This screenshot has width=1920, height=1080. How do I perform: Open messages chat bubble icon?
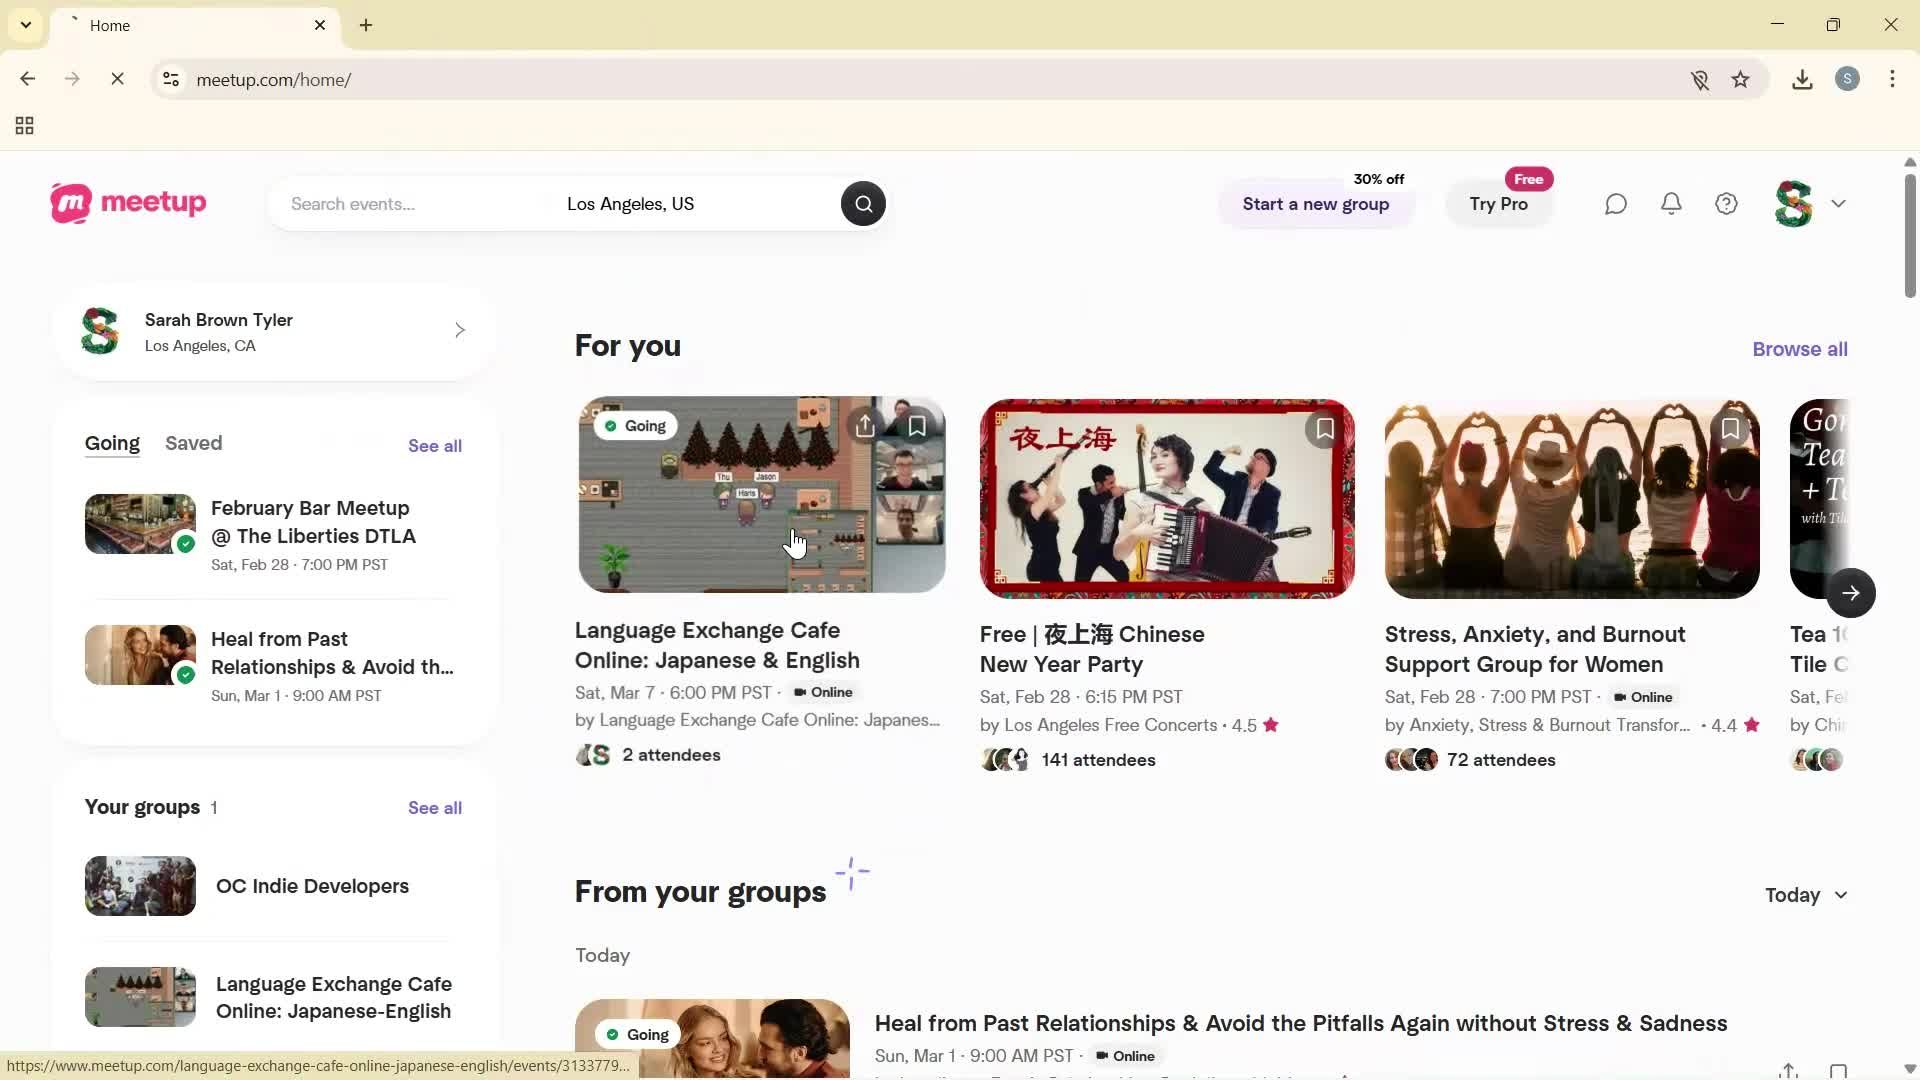point(1616,204)
